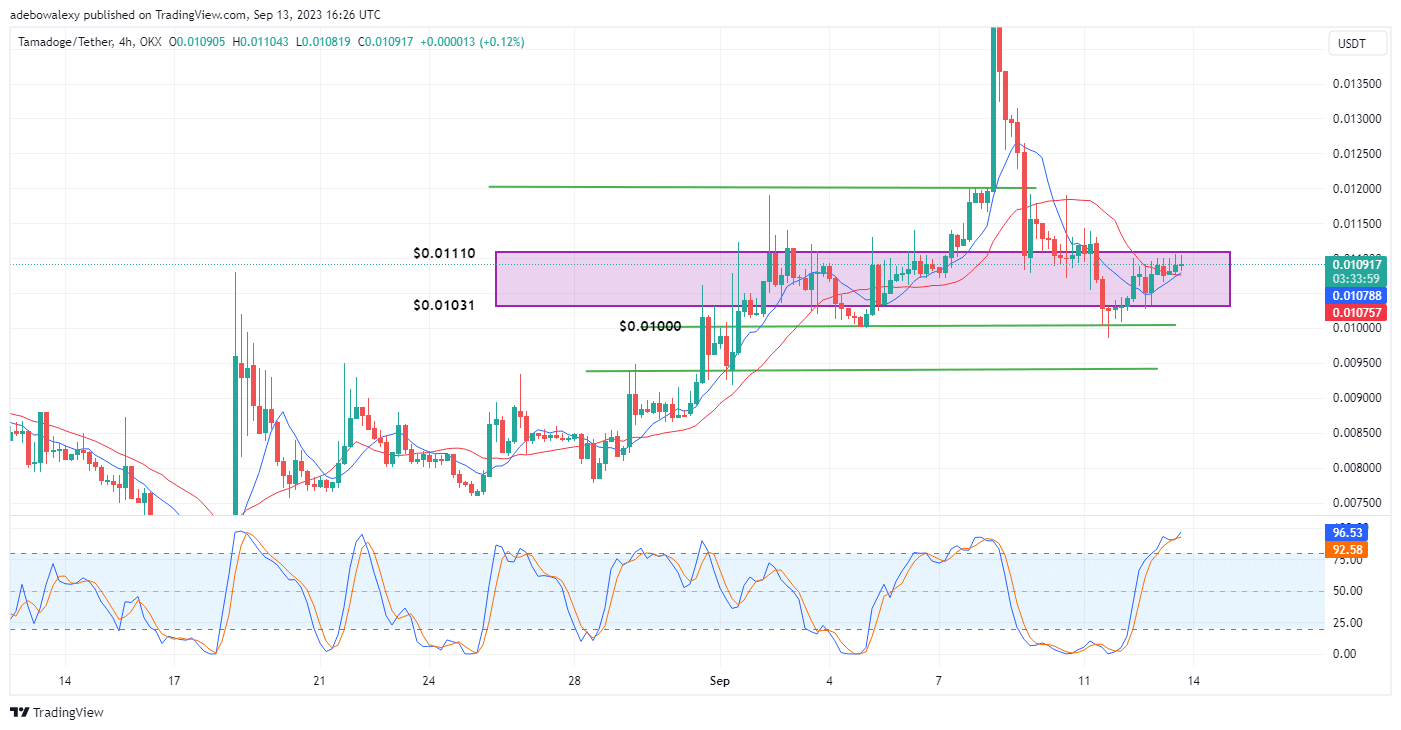The width and height of the screenshot is (1401, 730).
Task: Click the +0.000013 (+0.12%) change value
Action: coord(472,42)
